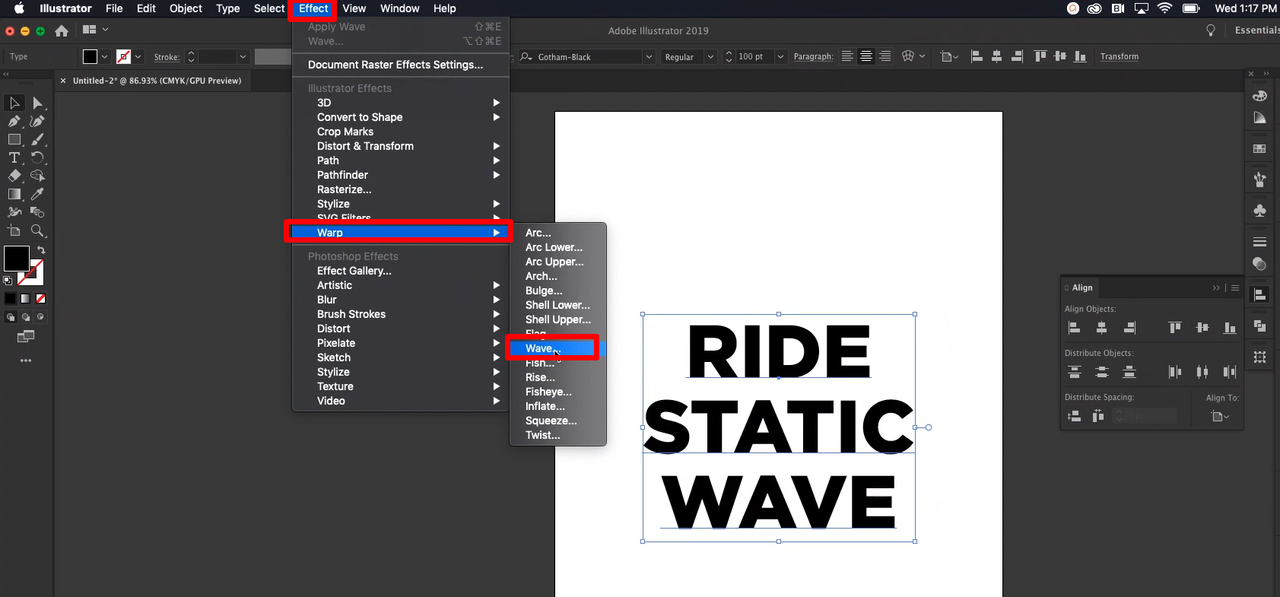Select the Width tool
This screenshot has height=597, width=1280.
(x=14, y=212)
